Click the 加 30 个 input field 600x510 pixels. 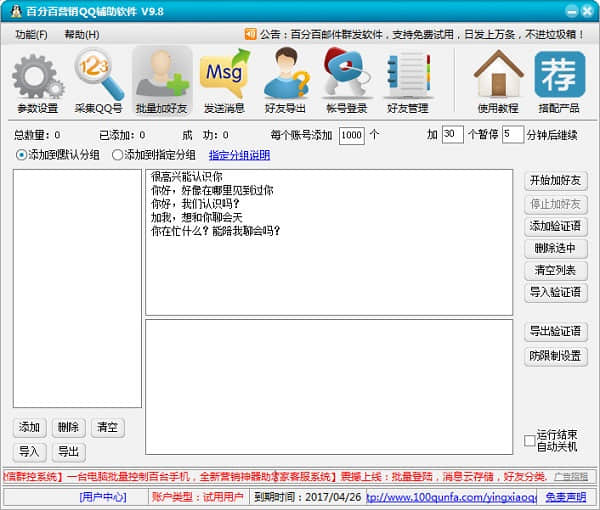point(453,134)
